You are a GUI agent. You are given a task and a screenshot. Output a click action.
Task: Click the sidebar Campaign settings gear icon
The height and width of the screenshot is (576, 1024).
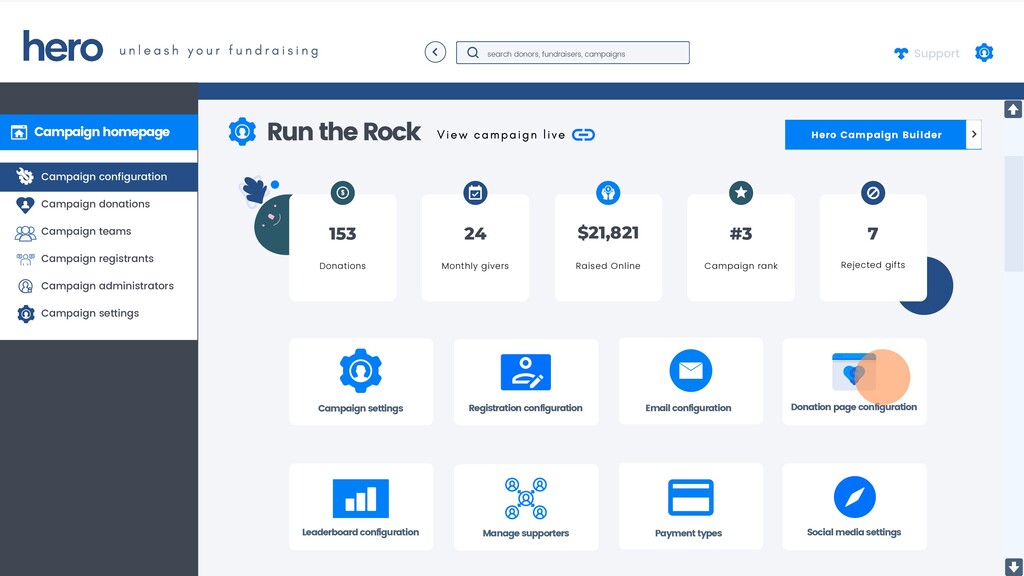[x=25, y=314]
